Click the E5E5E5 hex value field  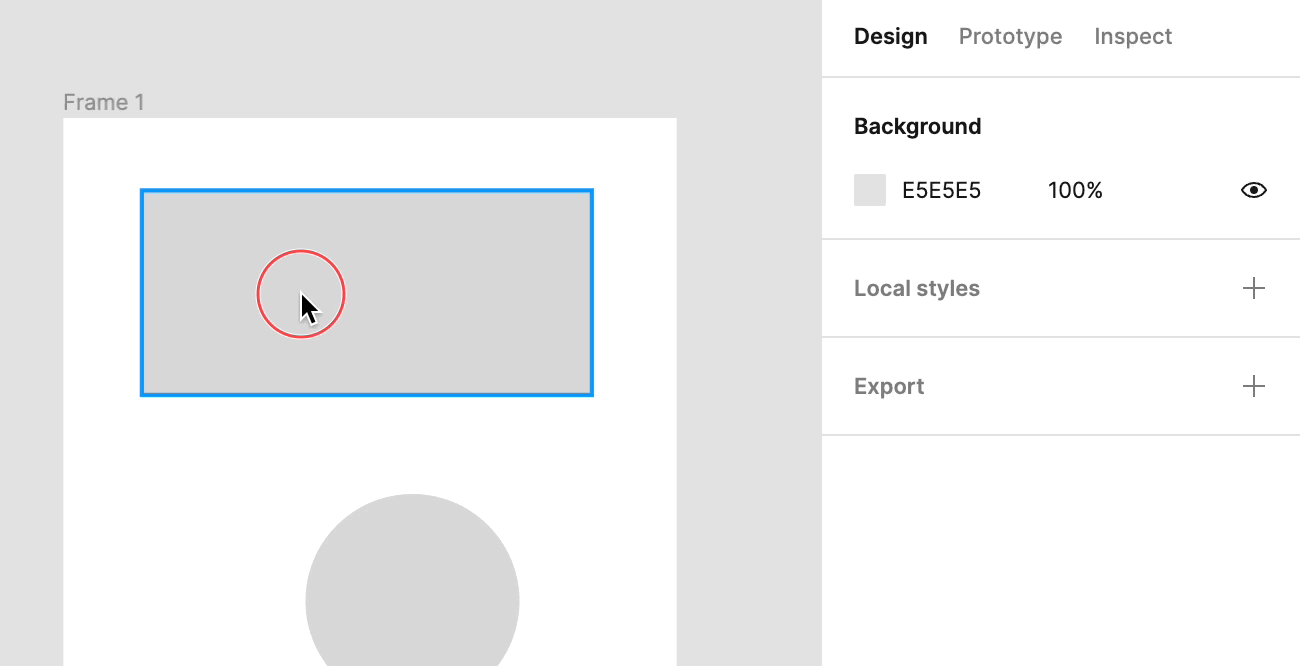pyautogui.click(x=940, y=189)
